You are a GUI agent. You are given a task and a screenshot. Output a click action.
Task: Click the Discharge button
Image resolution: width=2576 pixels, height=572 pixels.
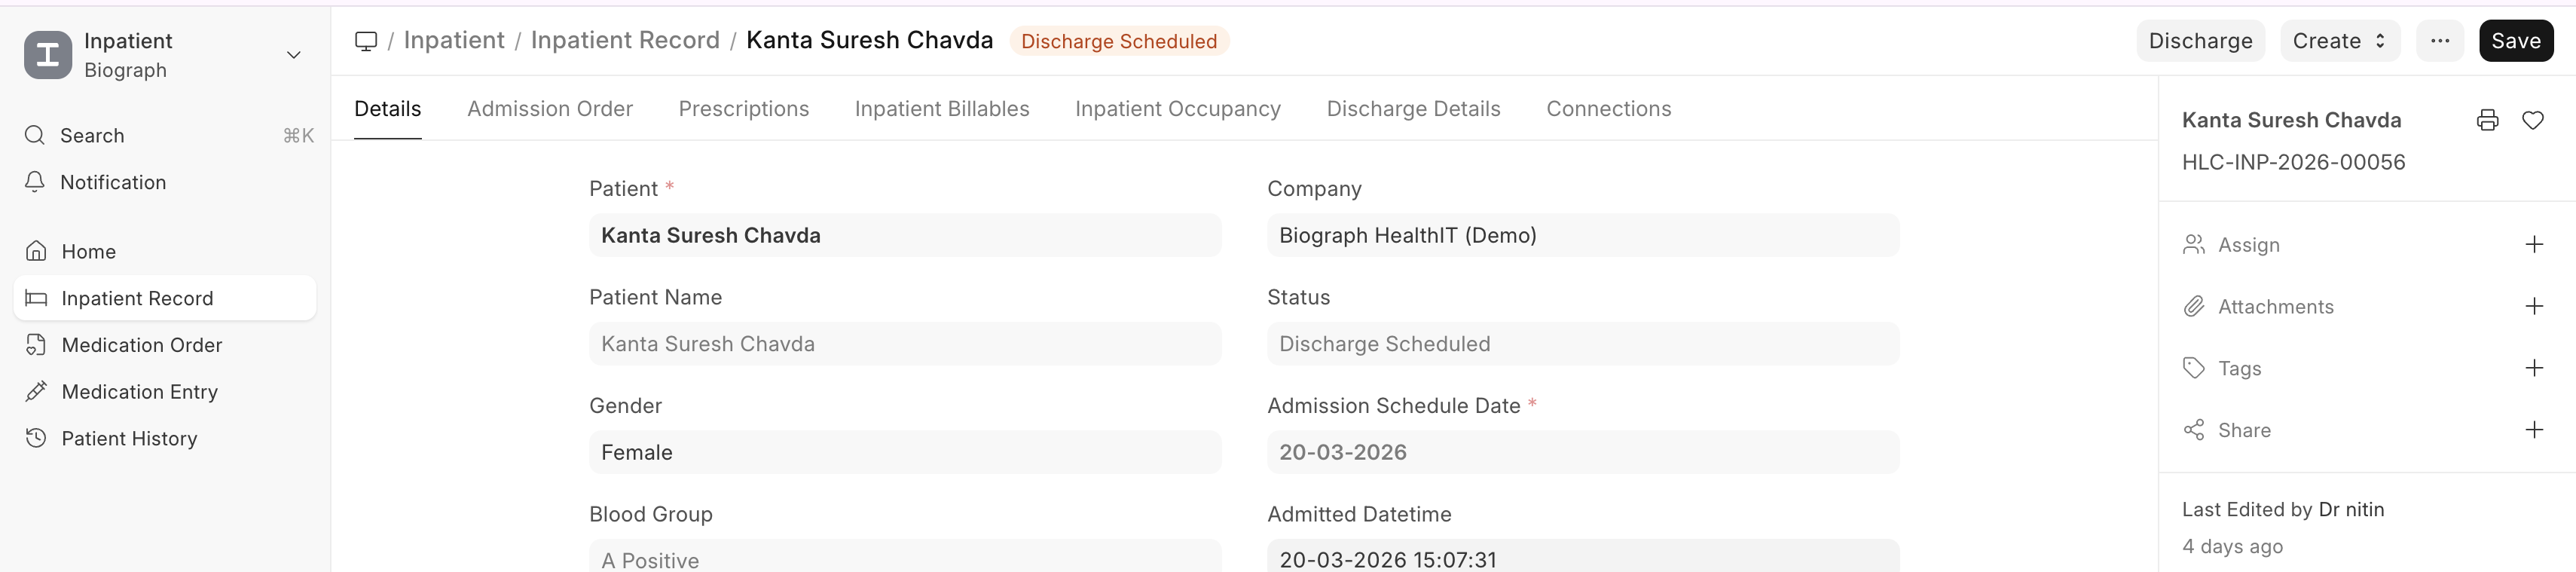point(2199,41)
